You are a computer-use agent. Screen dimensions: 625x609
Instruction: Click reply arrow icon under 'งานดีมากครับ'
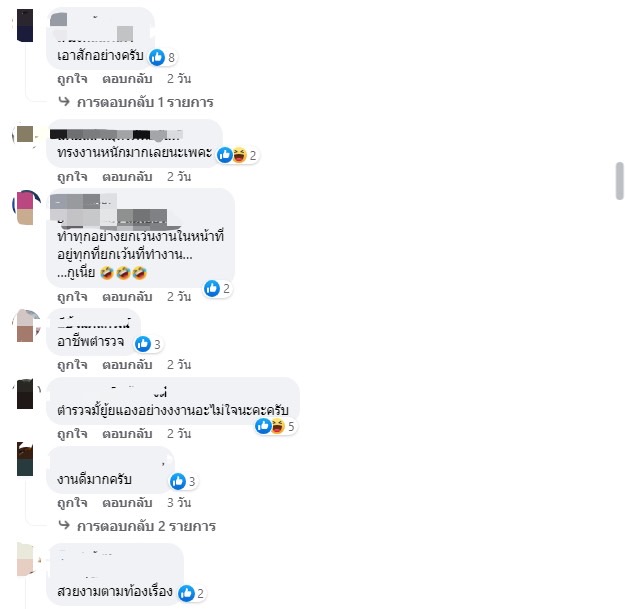64,525
